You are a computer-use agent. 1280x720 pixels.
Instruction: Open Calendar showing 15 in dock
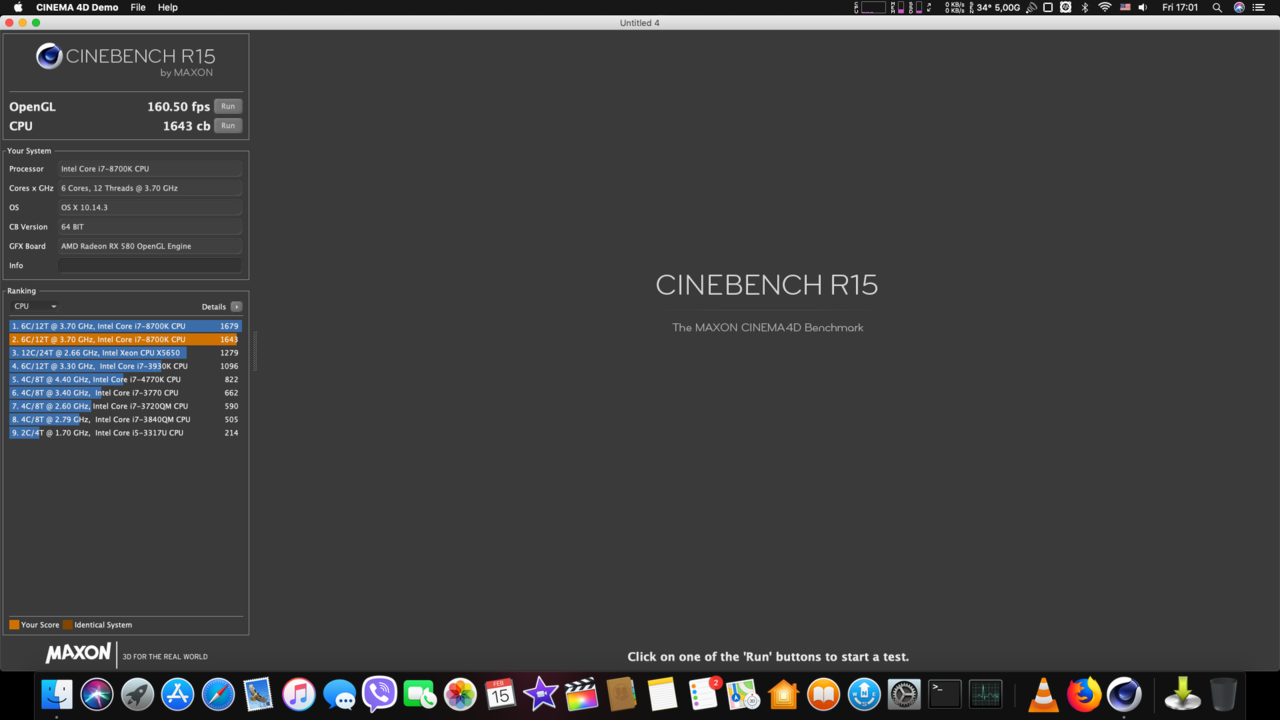coord(500,694)
